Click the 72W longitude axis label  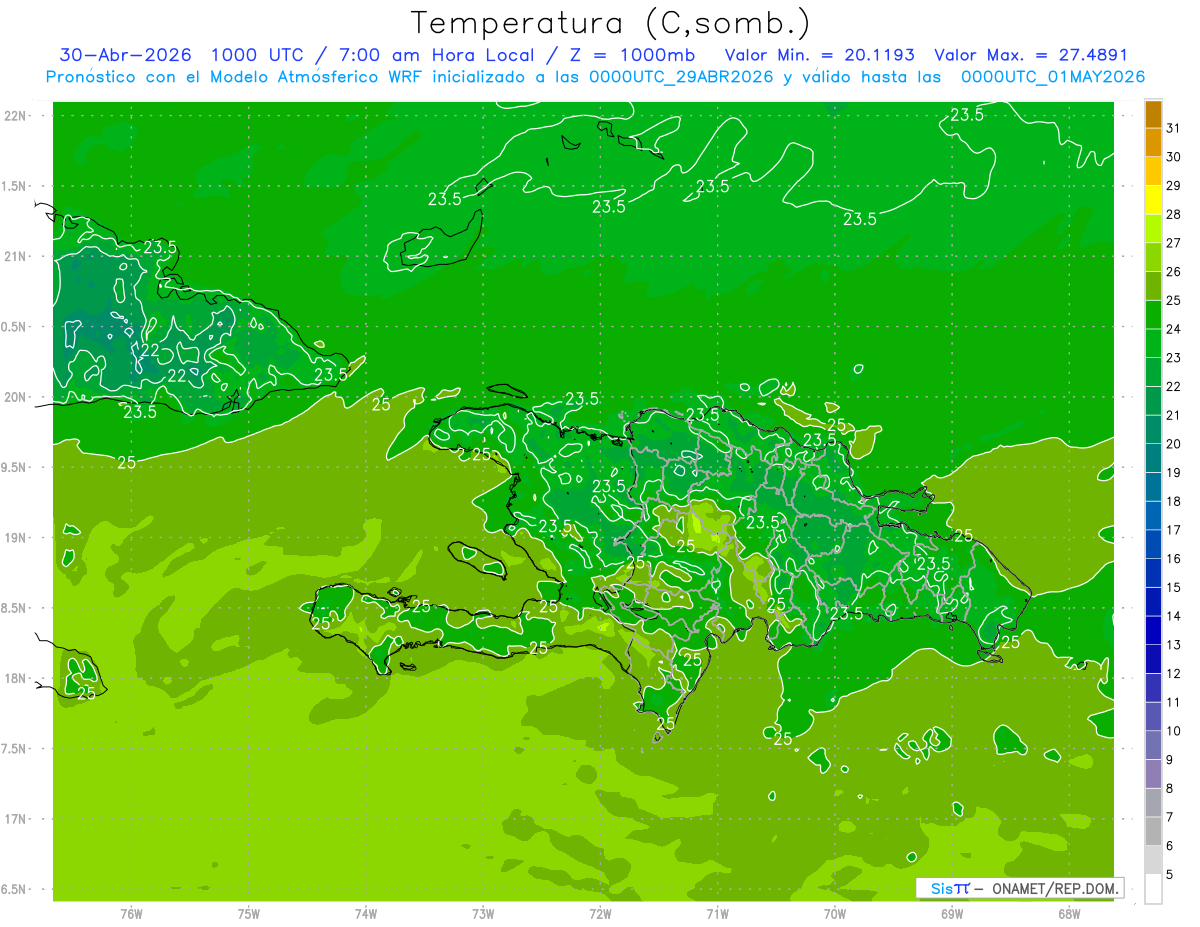pos(600,913)
